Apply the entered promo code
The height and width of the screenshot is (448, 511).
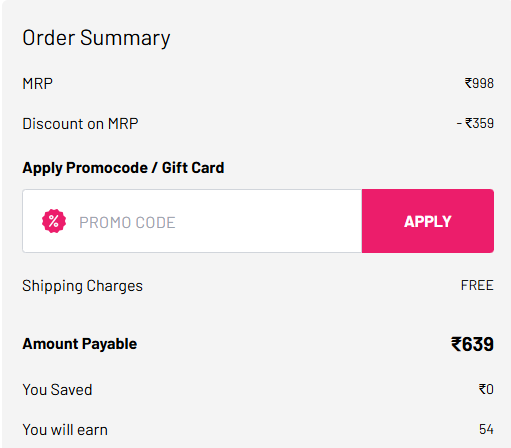point(428,221)
